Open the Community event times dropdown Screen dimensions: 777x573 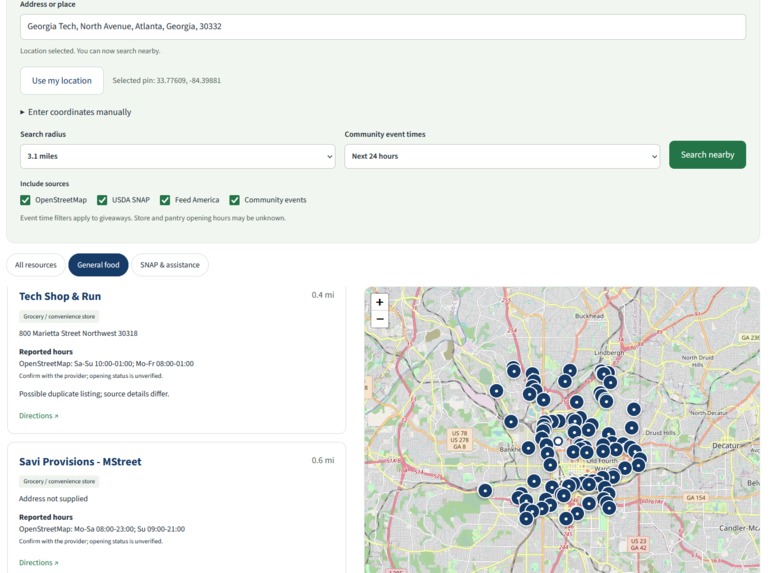tap(502, 156)
